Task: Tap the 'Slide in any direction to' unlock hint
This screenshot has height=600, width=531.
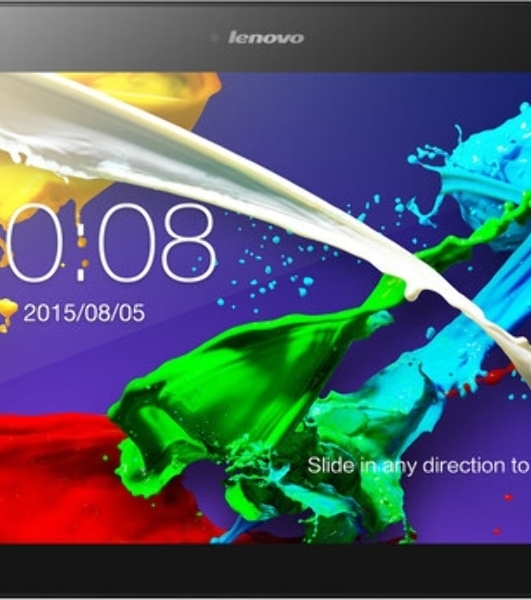Action: [x=419, y=466]
